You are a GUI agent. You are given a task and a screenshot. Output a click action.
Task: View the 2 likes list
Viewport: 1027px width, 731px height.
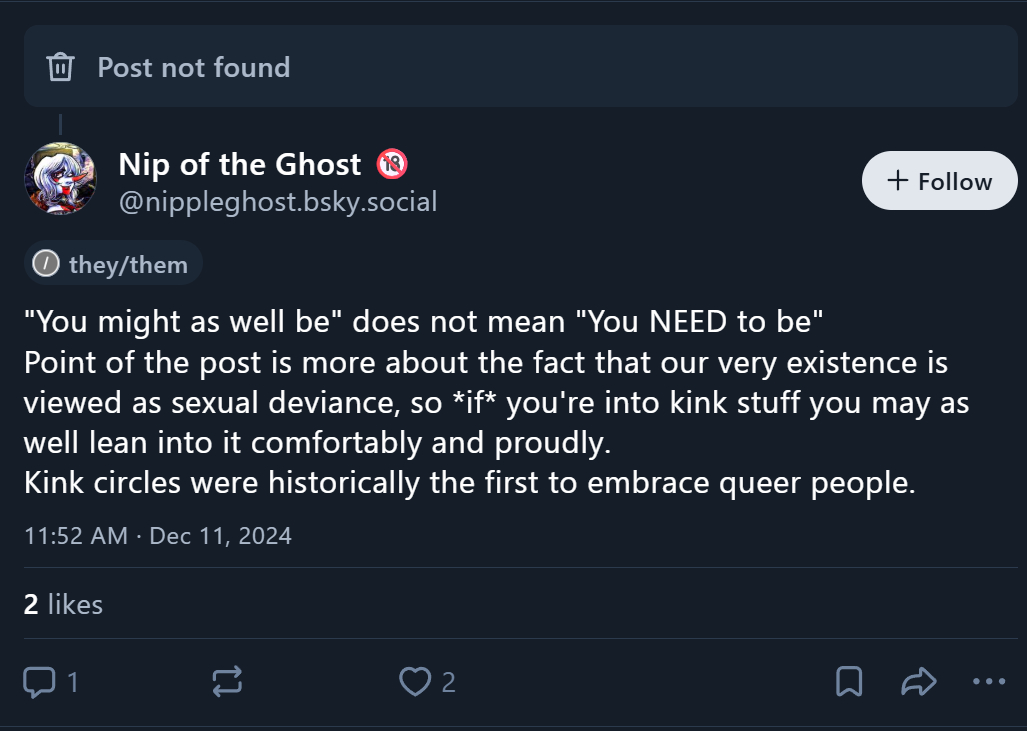63,604
